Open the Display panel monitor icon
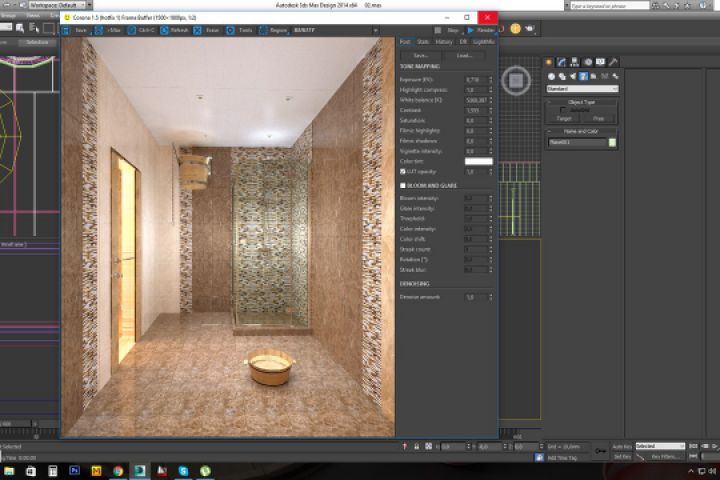The image size is (720, 480). click(600, 62)
